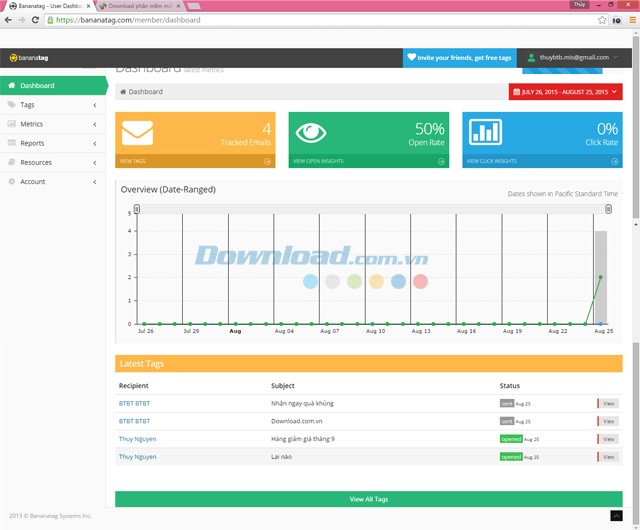Select Dashboard in the sidebar
The image size is (640, 530).
pos(53,86)
